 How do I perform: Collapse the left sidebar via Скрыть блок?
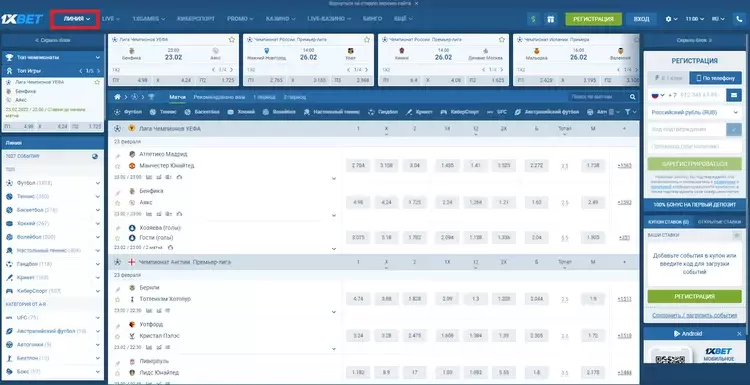point(53,40)
